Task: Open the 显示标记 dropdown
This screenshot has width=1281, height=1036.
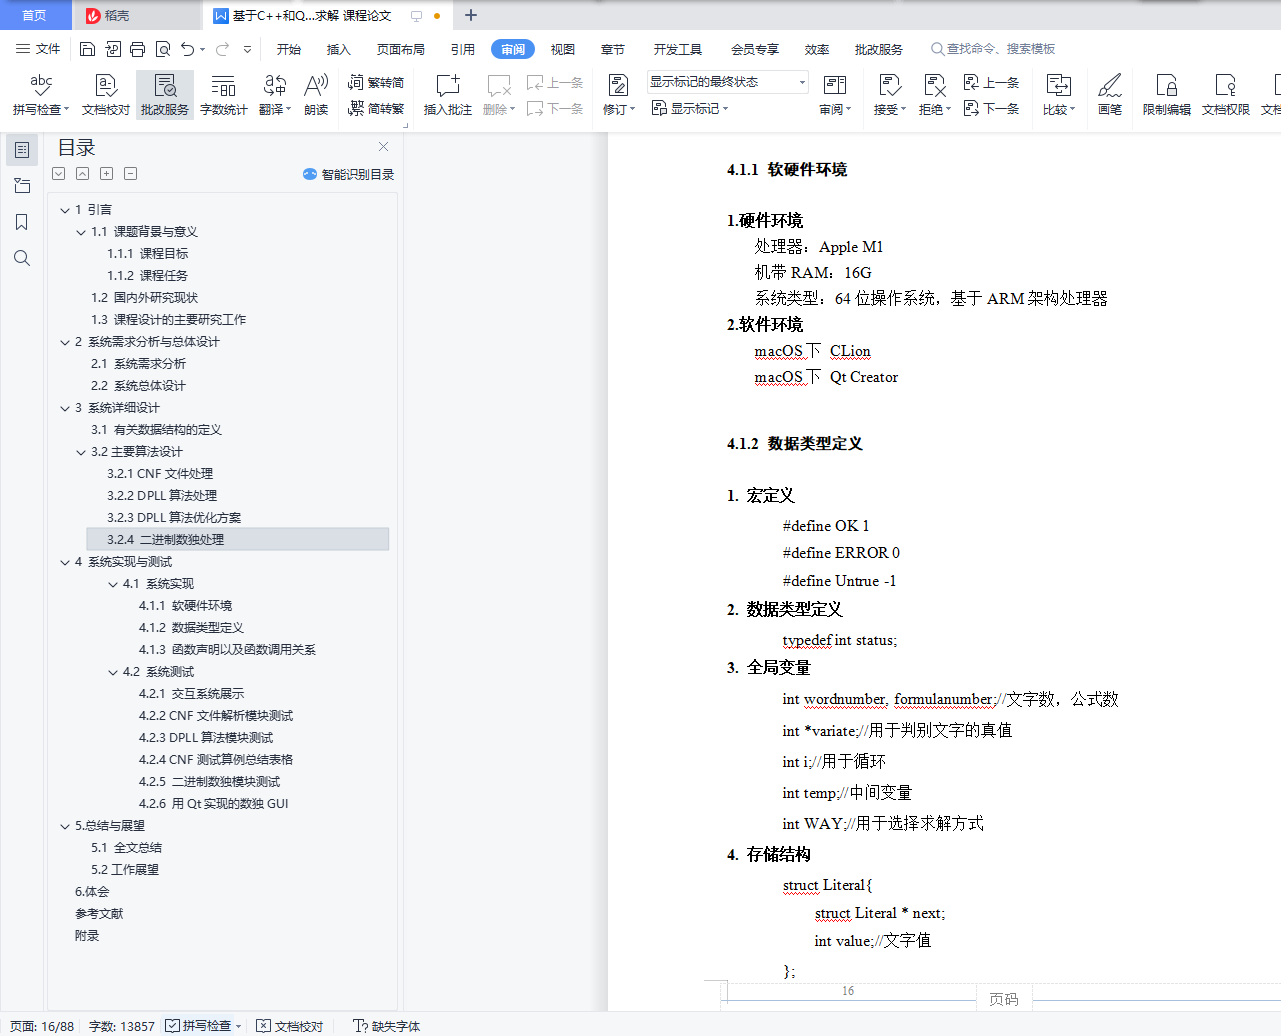Action: click(x=690, y=108)
